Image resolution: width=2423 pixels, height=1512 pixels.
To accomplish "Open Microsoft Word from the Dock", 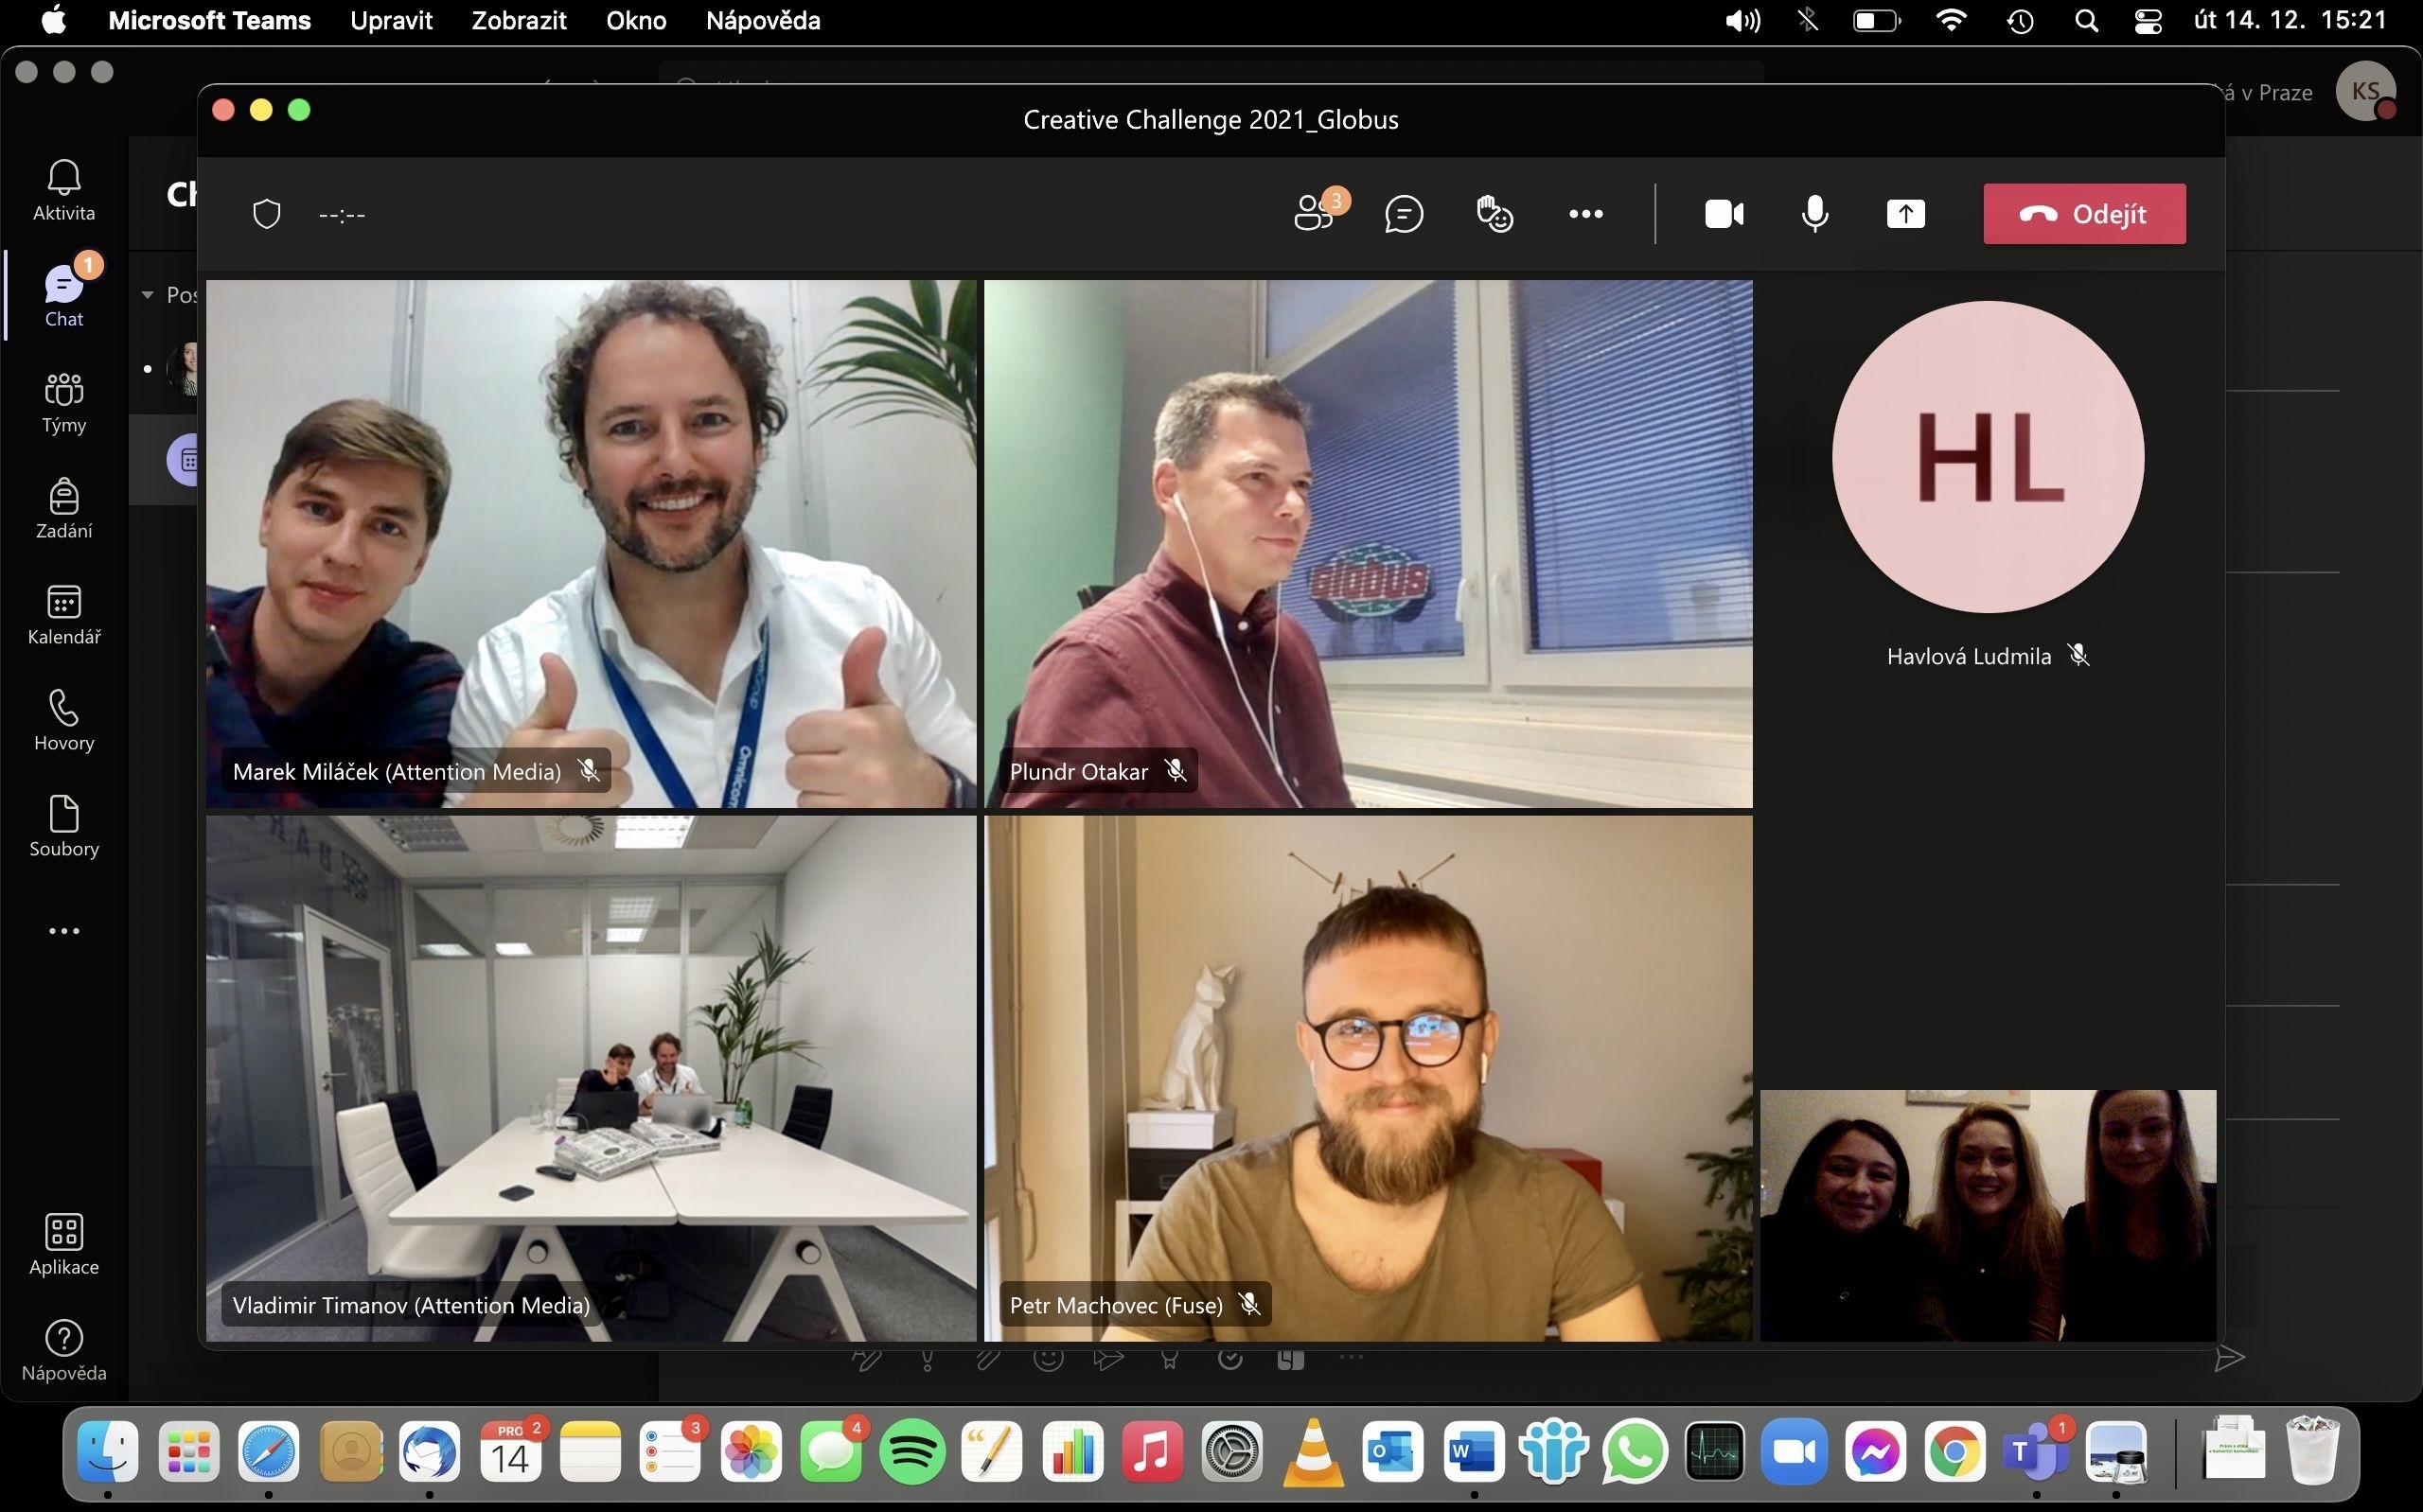I will [x=1474, y=1451].
